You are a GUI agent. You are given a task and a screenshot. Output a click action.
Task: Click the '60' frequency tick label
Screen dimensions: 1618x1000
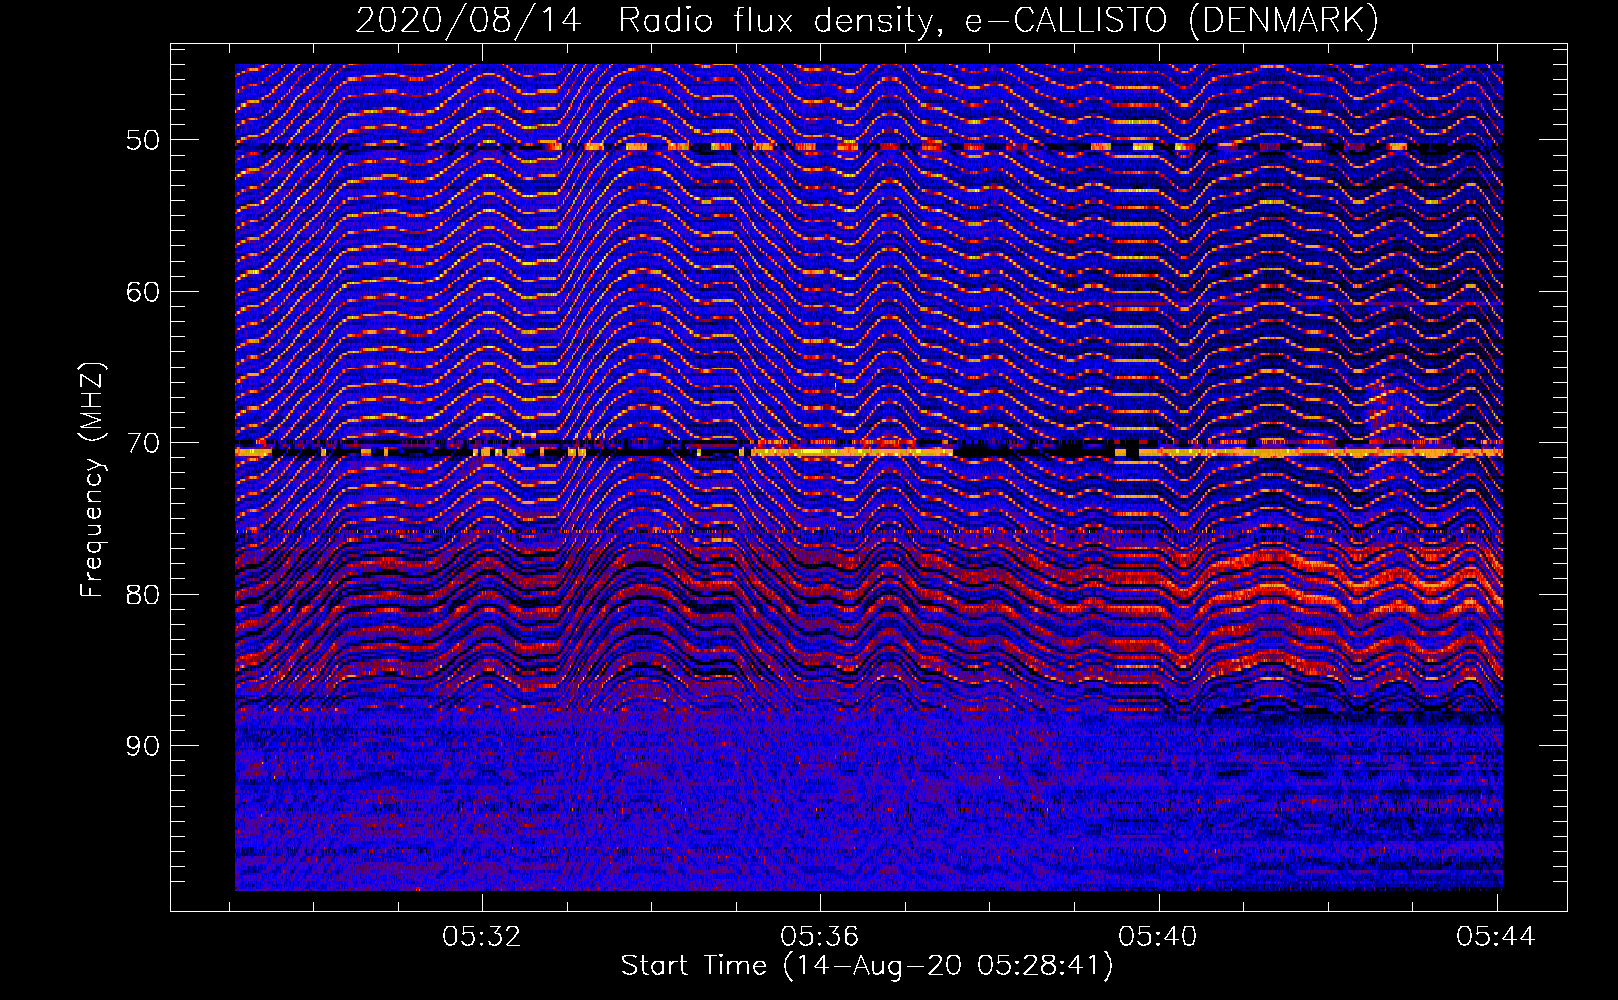click(x=142, y=292)
